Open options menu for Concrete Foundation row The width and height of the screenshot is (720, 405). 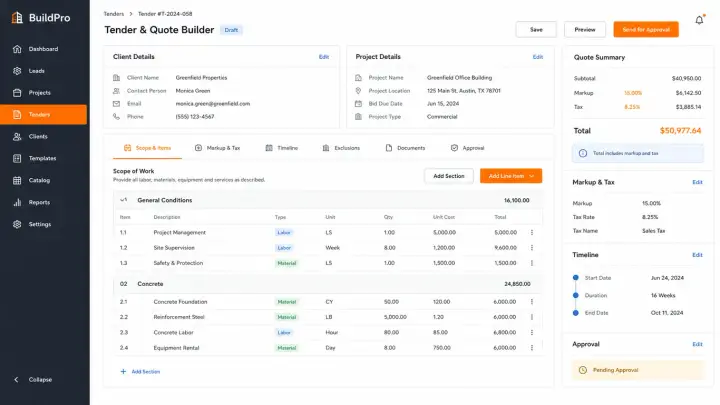[532, 302]
